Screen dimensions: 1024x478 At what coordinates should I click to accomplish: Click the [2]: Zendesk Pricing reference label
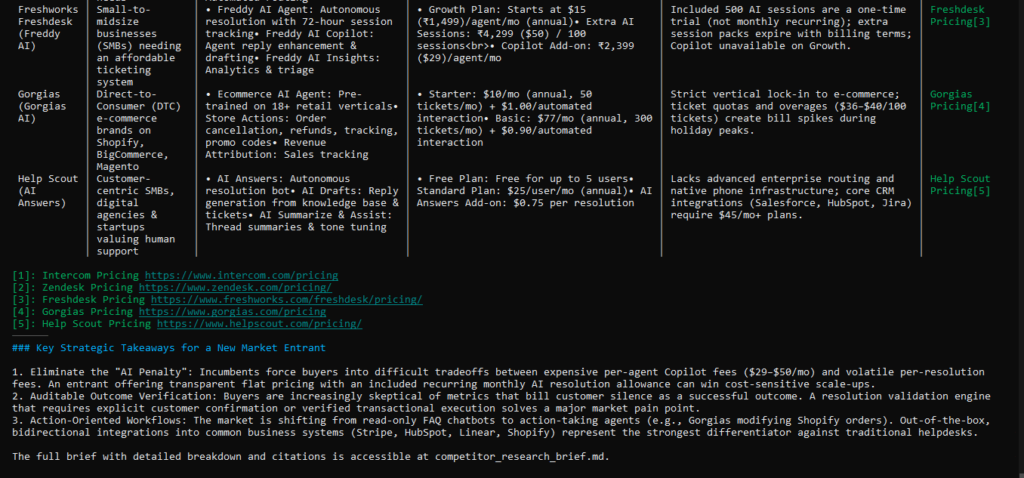tap(72, 287)
